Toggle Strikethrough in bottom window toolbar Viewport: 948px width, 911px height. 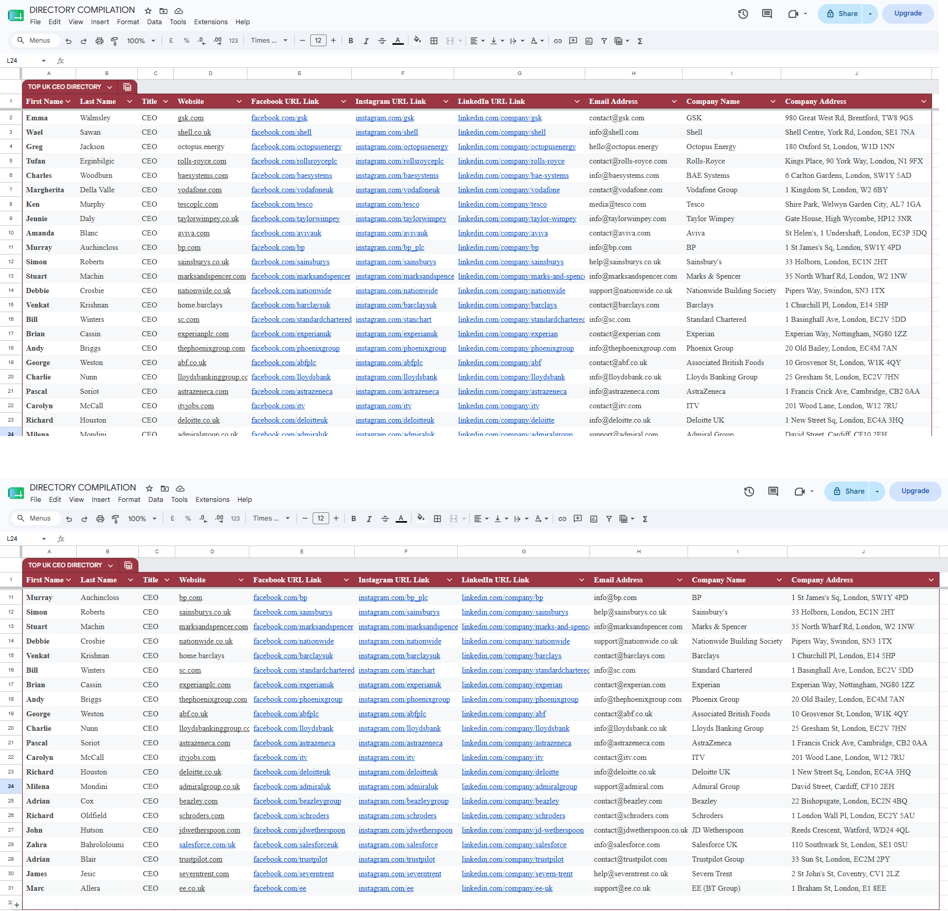pyautogui.click(x=385, y=519)
